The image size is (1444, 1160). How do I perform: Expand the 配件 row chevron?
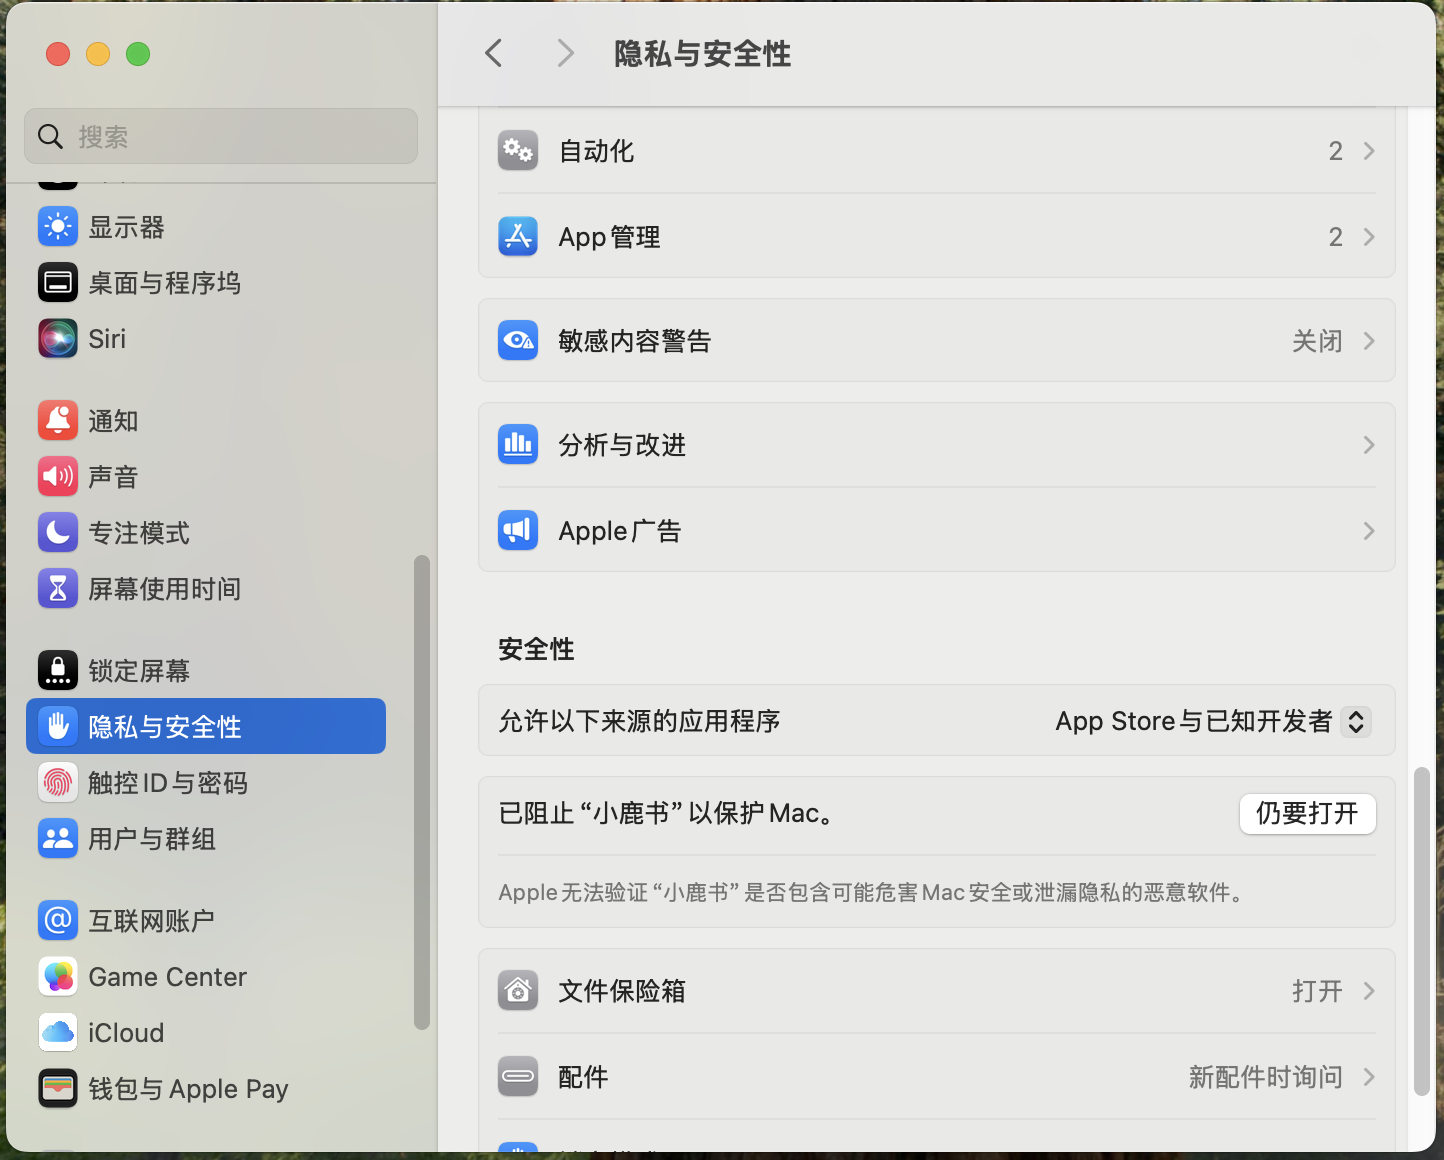(x=1369, y=1077)
